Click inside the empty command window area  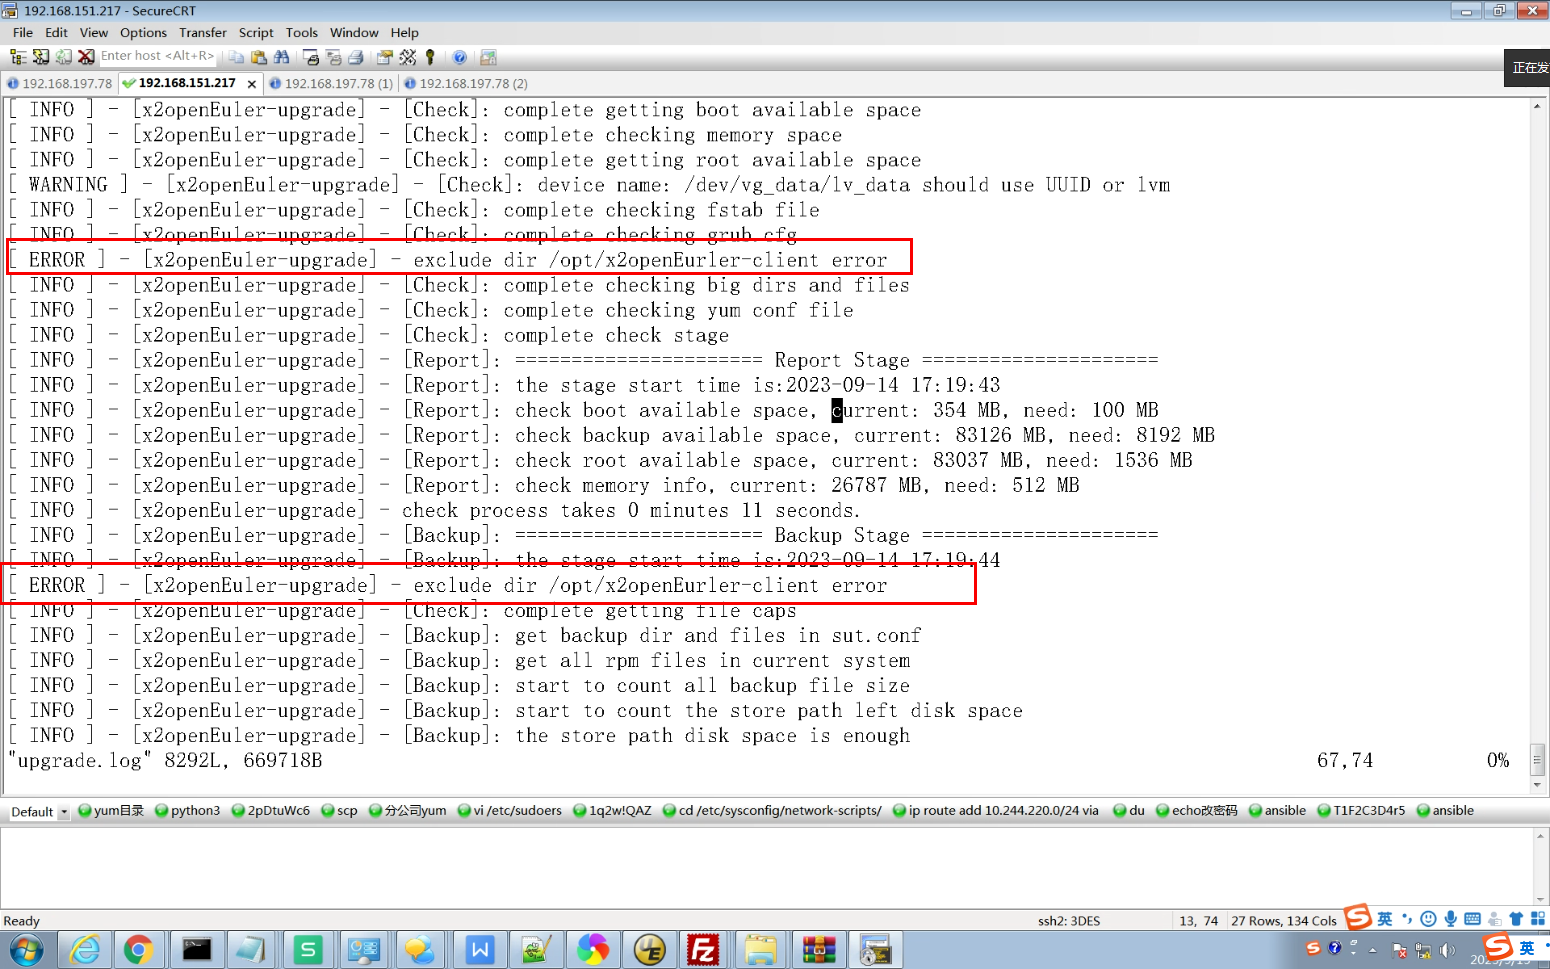pos(760,865)
